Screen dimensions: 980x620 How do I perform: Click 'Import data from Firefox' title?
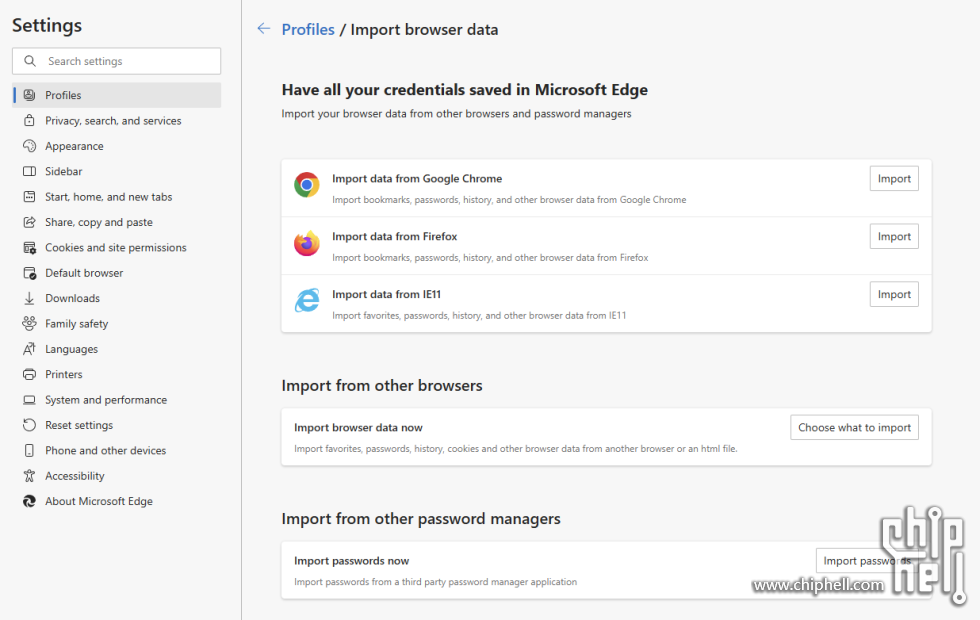pos(394,236)
